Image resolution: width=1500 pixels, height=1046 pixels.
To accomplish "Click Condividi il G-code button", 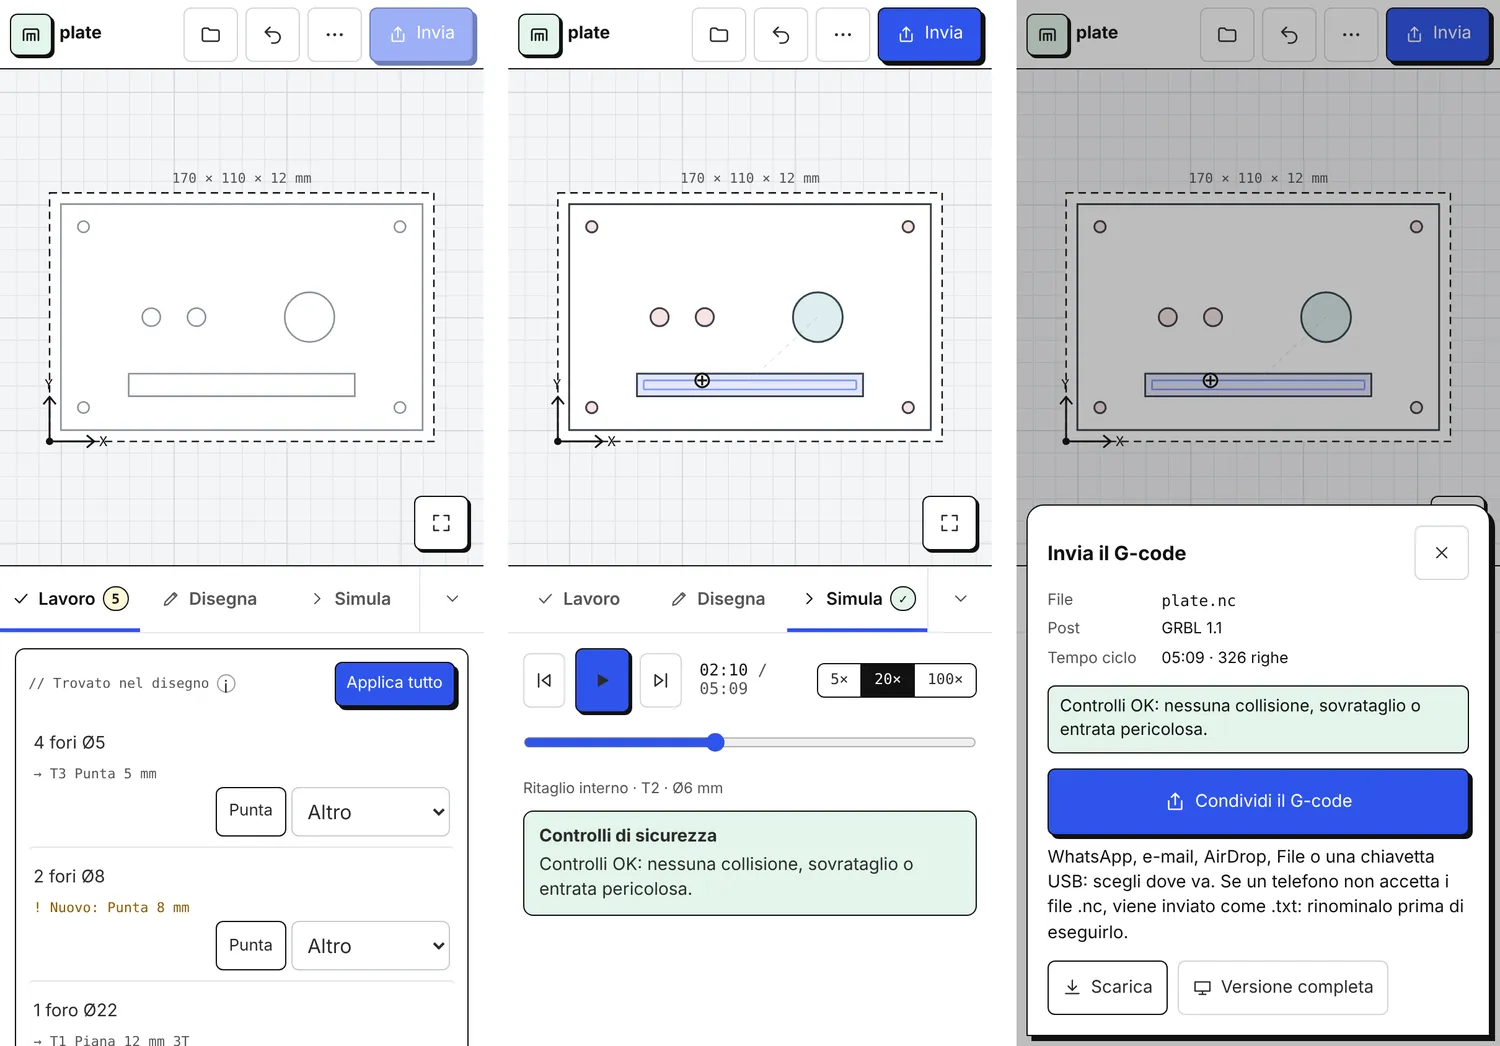I will [x=1258, y=801].
